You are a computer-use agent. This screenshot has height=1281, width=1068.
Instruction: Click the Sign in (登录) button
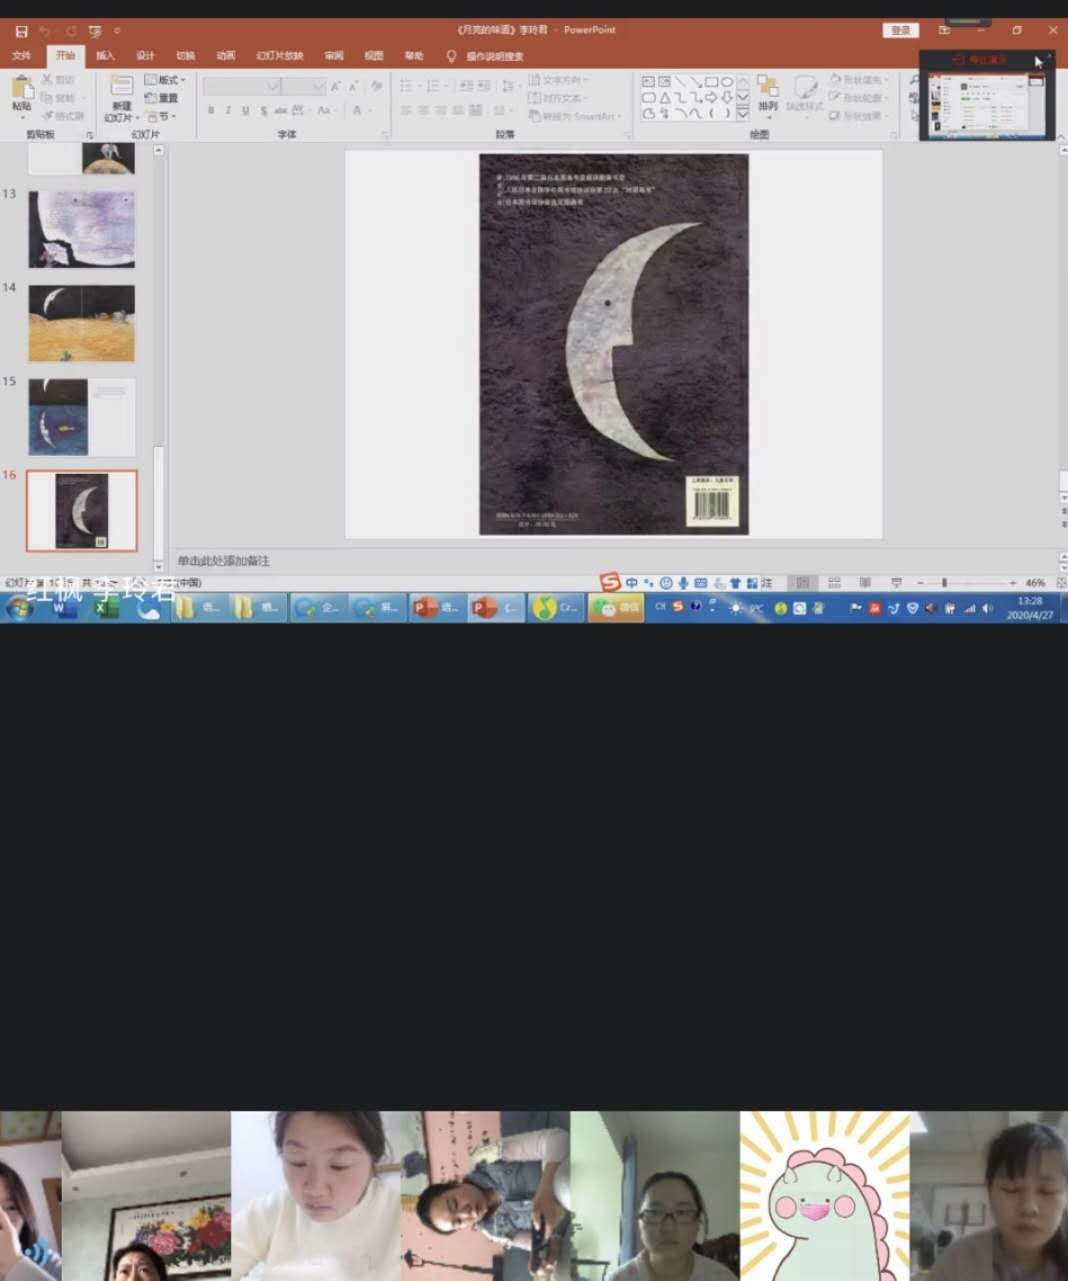tap(901, 30)
